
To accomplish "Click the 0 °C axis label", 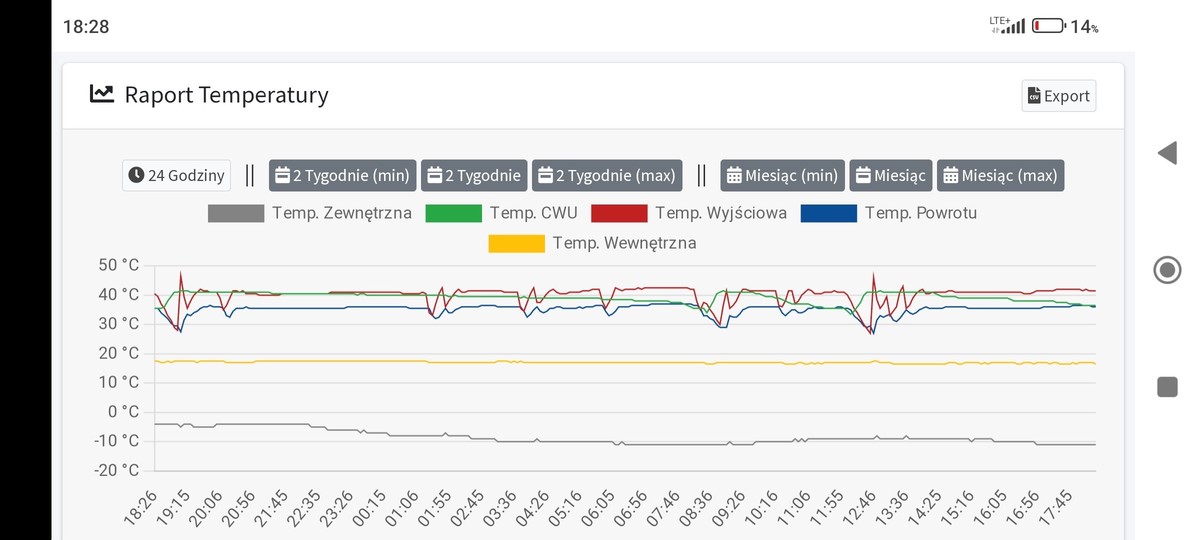I will click(123, 412).
